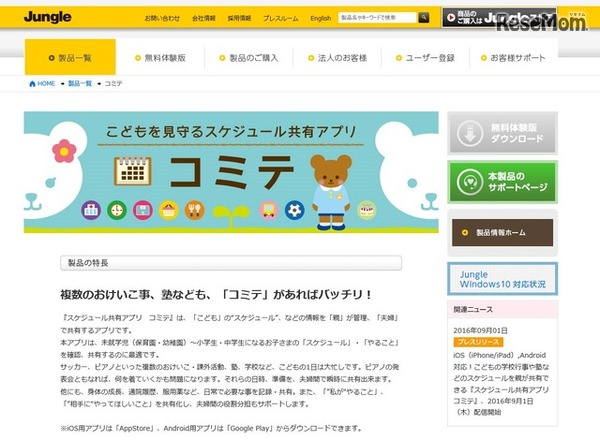Open the ユーザー登録 tab

[x=426, y=58]
